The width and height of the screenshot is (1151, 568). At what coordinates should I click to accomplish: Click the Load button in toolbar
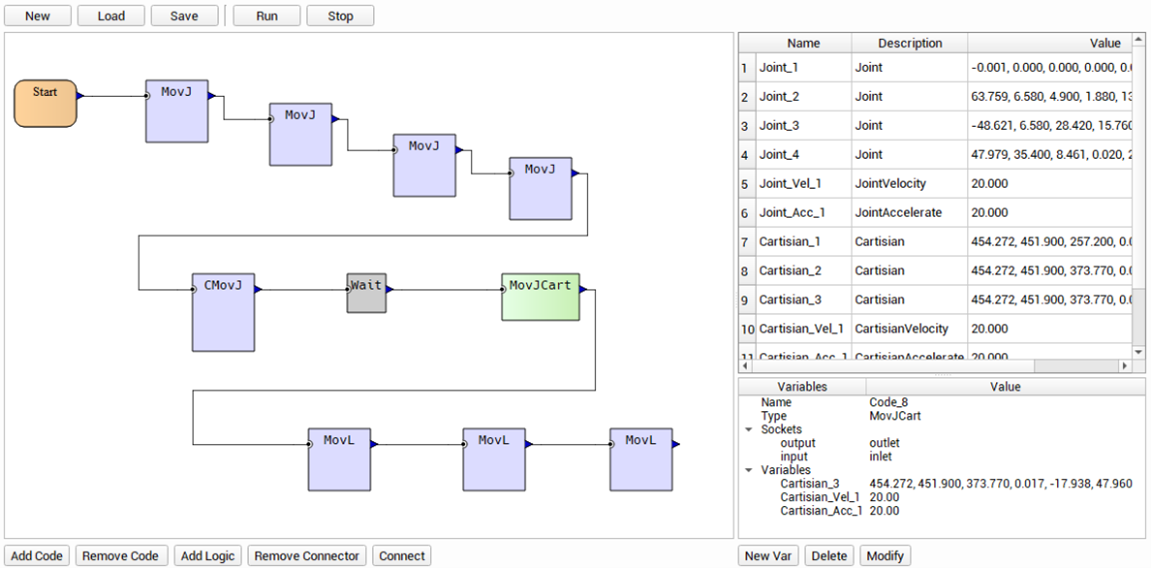click(x=111, y=16)
